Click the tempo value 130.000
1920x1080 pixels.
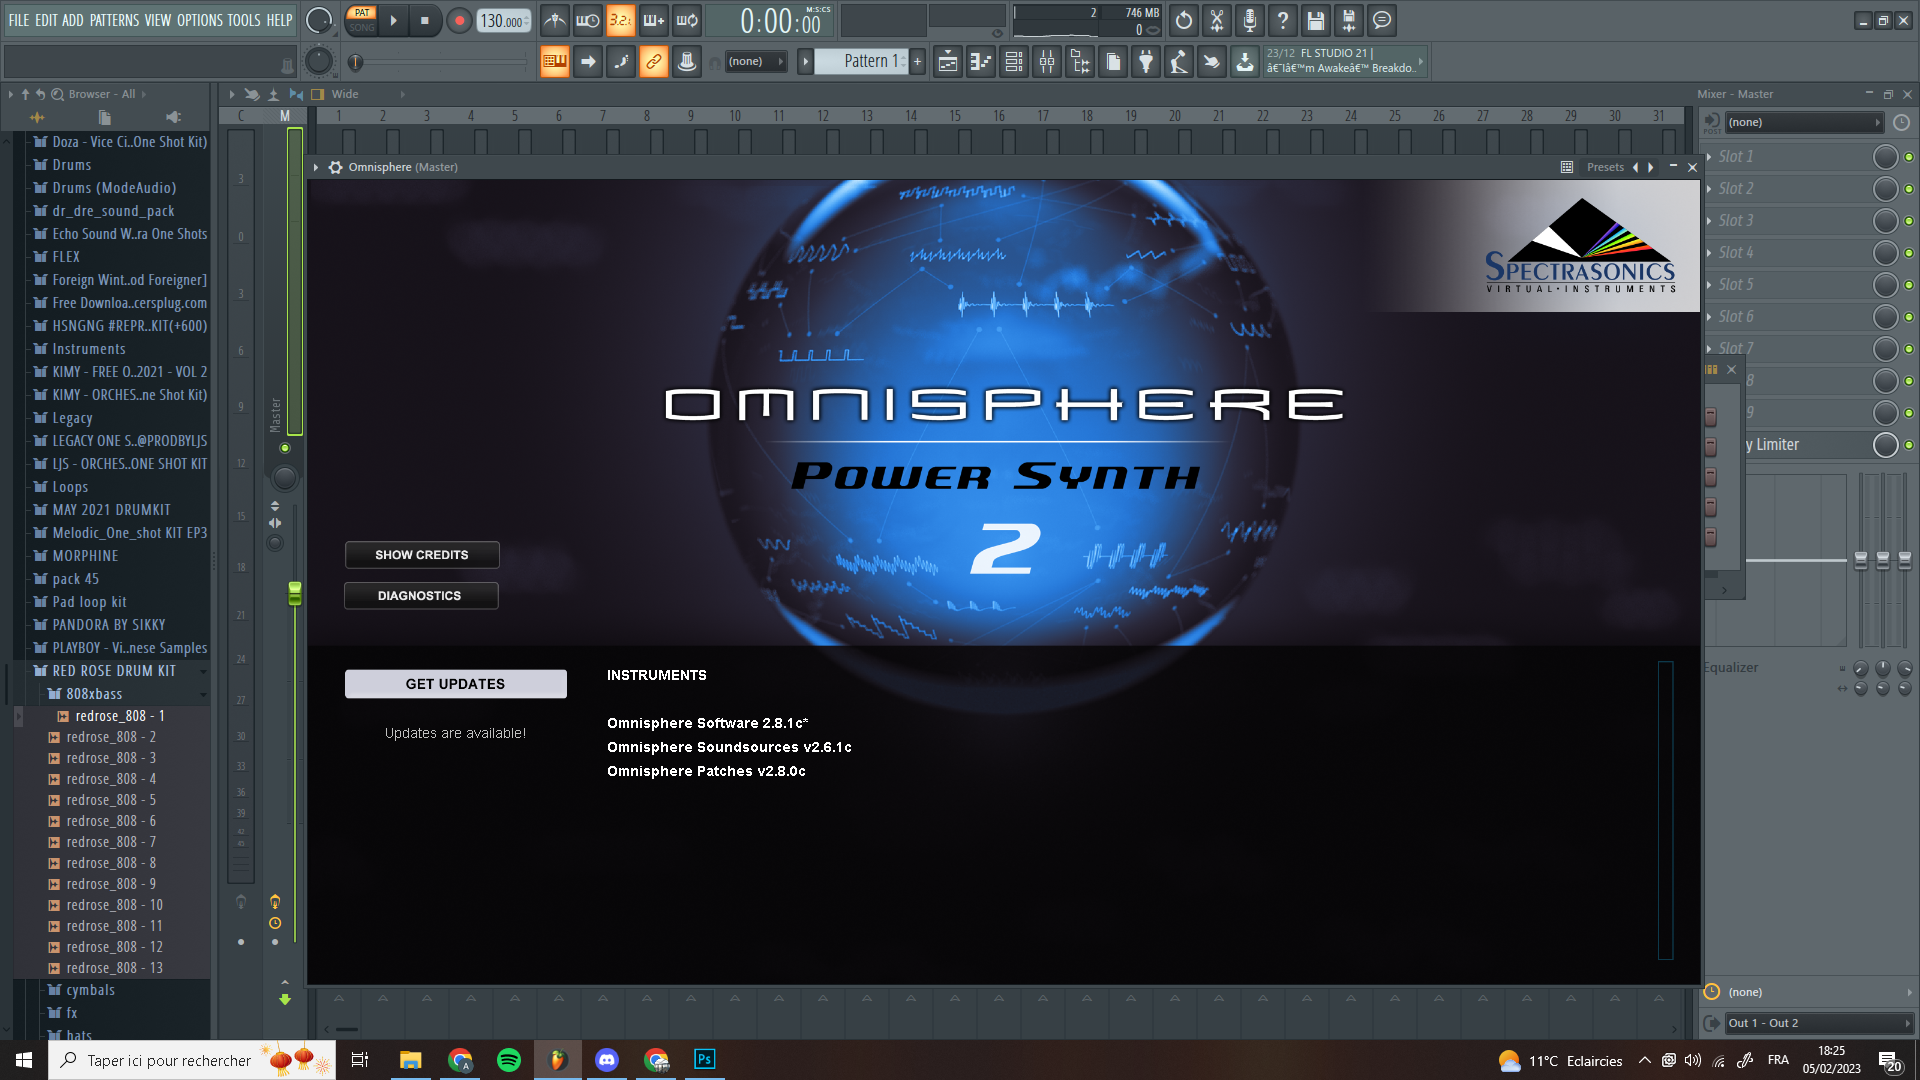pyautogui.click(x=503, y=20)
